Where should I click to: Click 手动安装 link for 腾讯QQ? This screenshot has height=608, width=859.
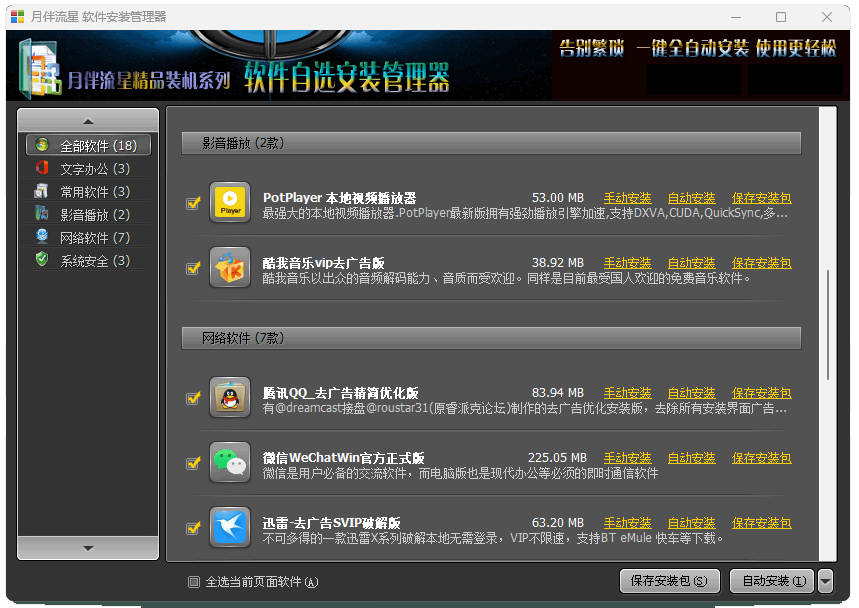[x=627, y=393]
